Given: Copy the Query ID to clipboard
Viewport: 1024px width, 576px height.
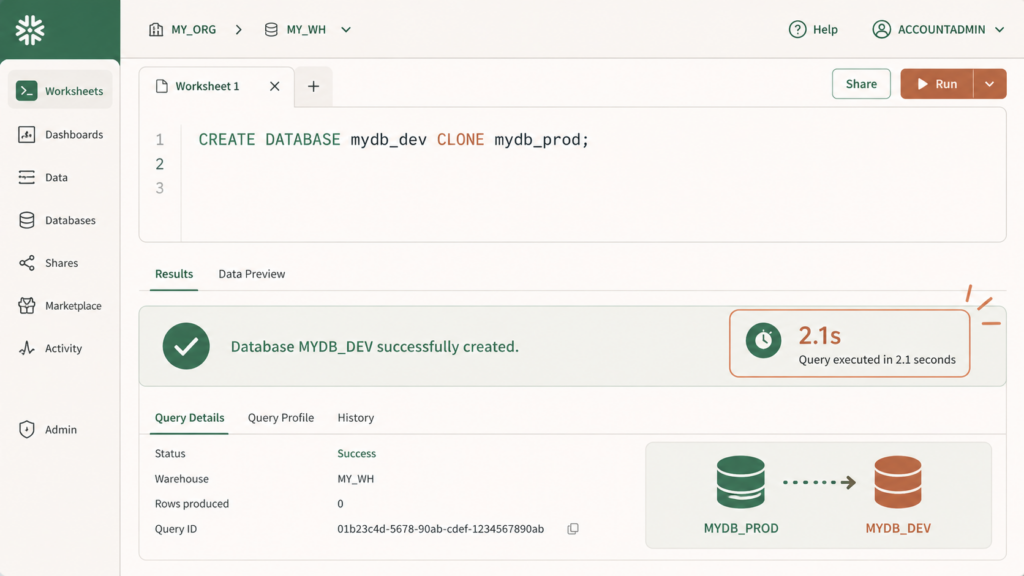Looking at the screenshot, I should coord(573,529).
